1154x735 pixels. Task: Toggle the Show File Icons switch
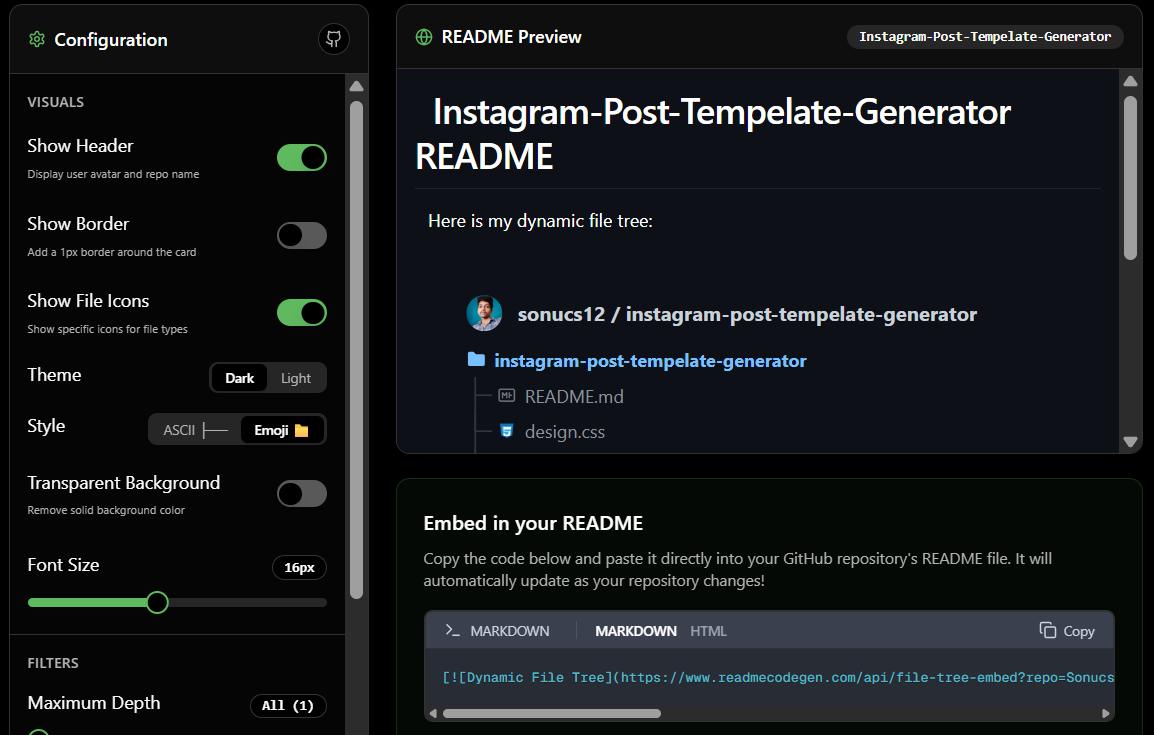coord(302,313)
